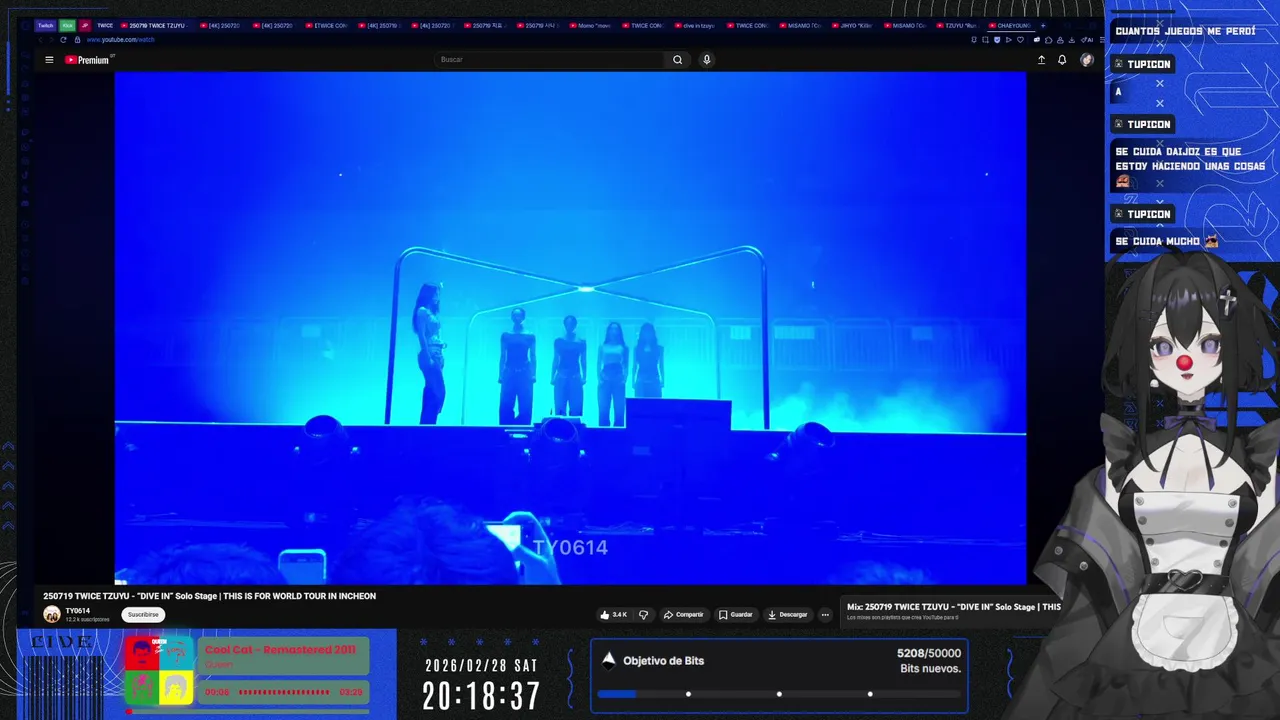Open the TY0614 channel name link
The height and width of the screenshot is (720, 1280).
pyautogui.click(x=77, y=611)
